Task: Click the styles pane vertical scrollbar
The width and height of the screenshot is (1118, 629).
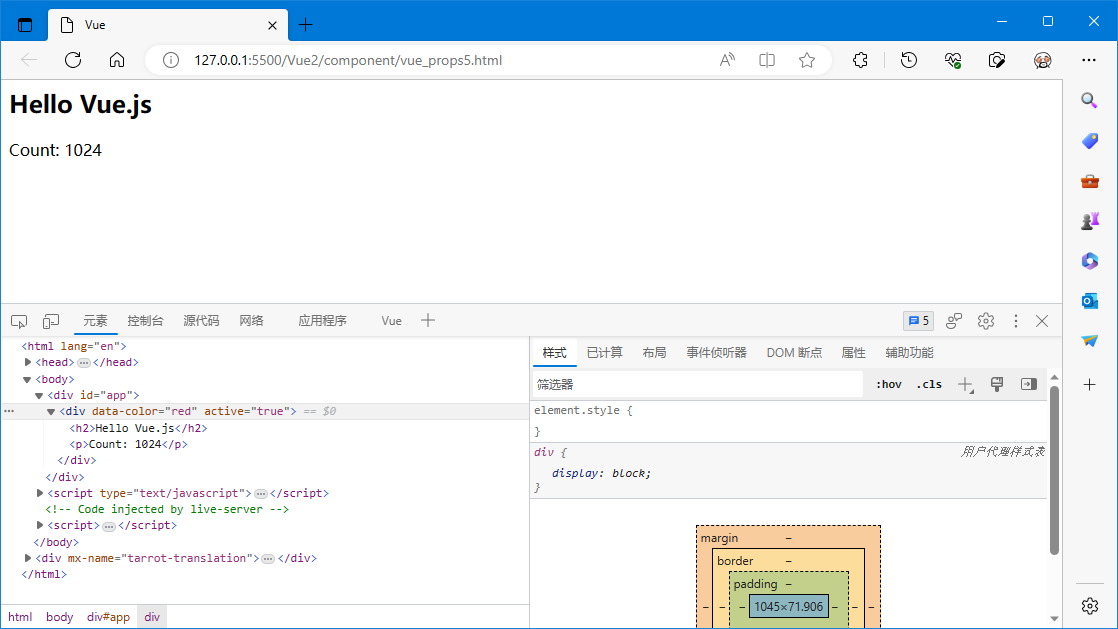Action: click(1055, 469)
